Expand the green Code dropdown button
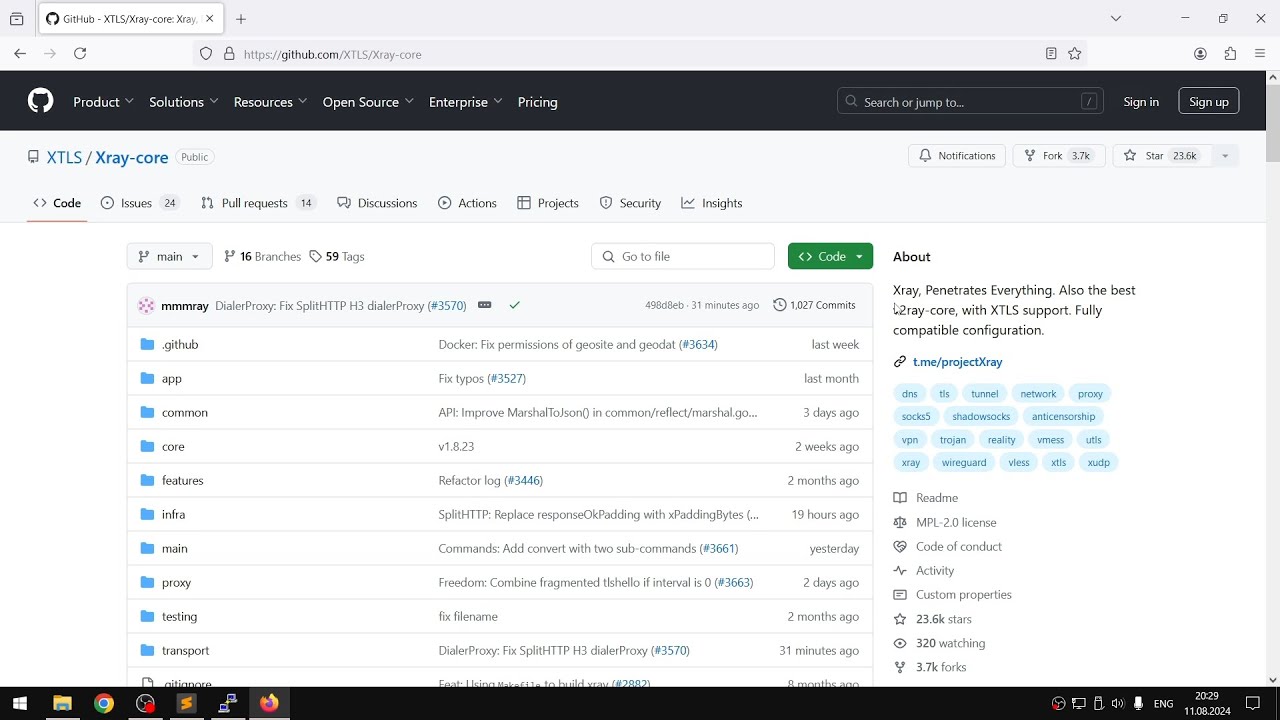Image resolution: width=1280 pixels, height=720 pixels. 830,256
